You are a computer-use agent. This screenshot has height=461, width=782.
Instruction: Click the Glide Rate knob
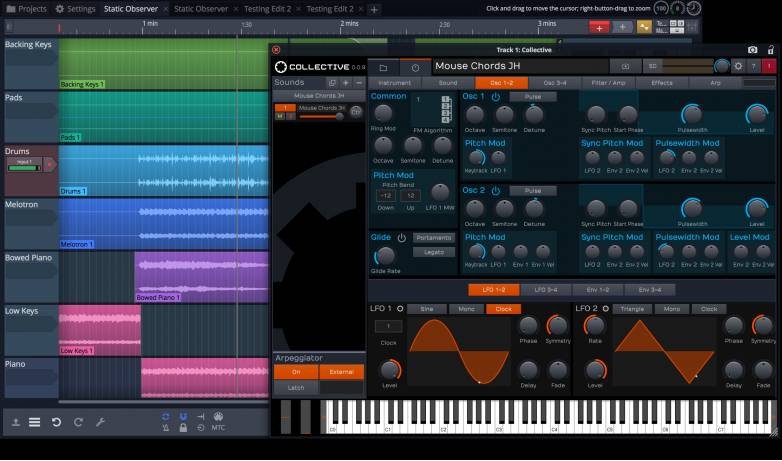384,256
